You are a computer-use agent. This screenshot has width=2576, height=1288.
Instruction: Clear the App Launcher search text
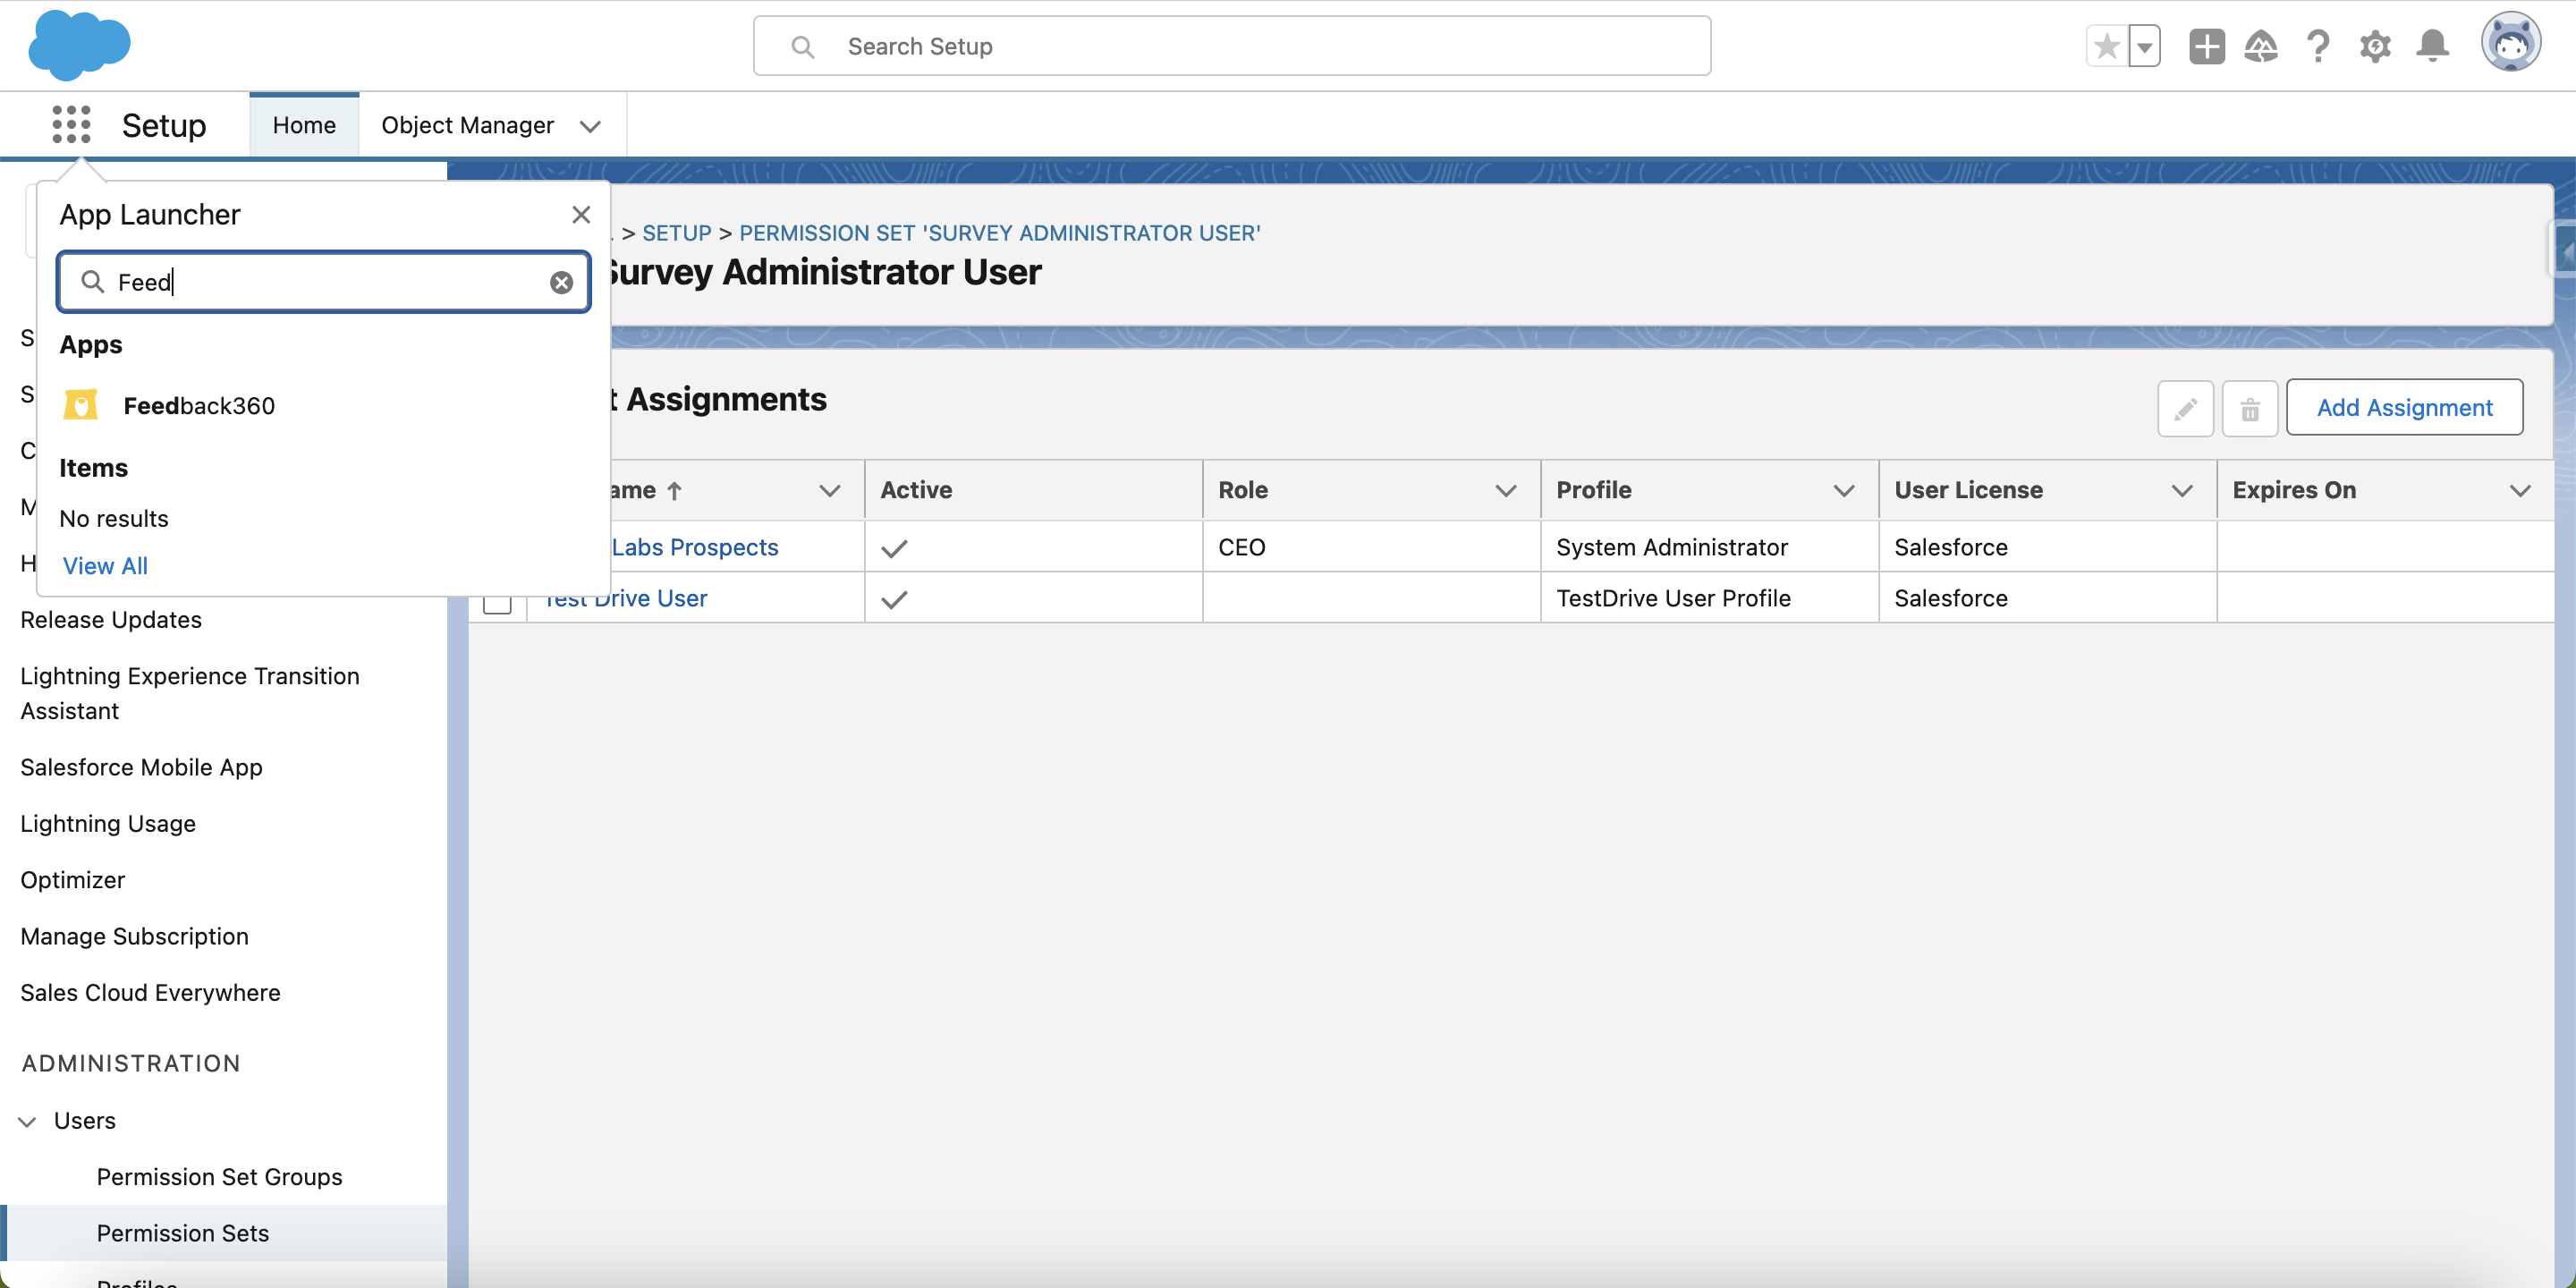point(562,283)
